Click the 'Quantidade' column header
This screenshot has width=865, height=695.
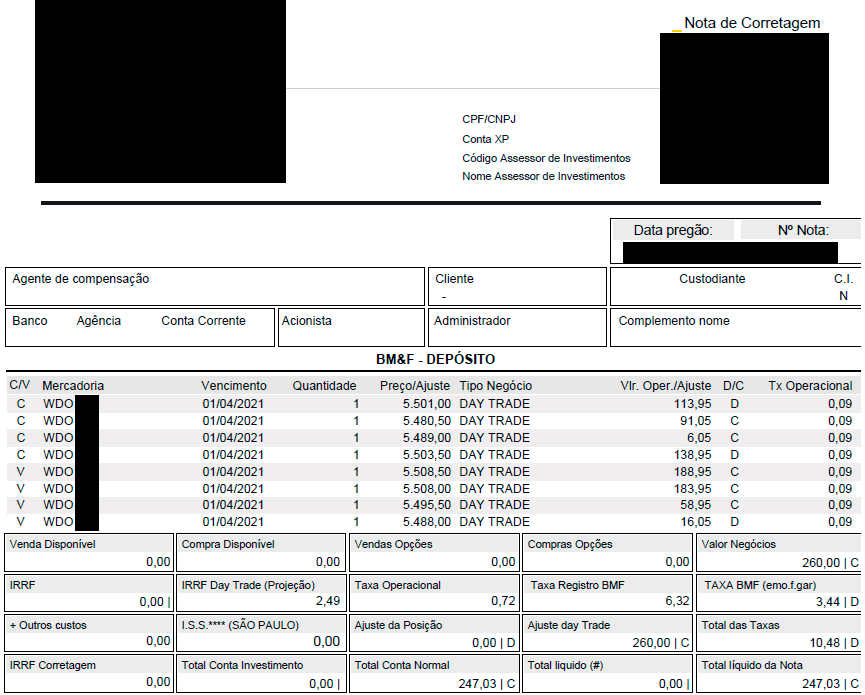pyautogui.click(x=324, y=386)
